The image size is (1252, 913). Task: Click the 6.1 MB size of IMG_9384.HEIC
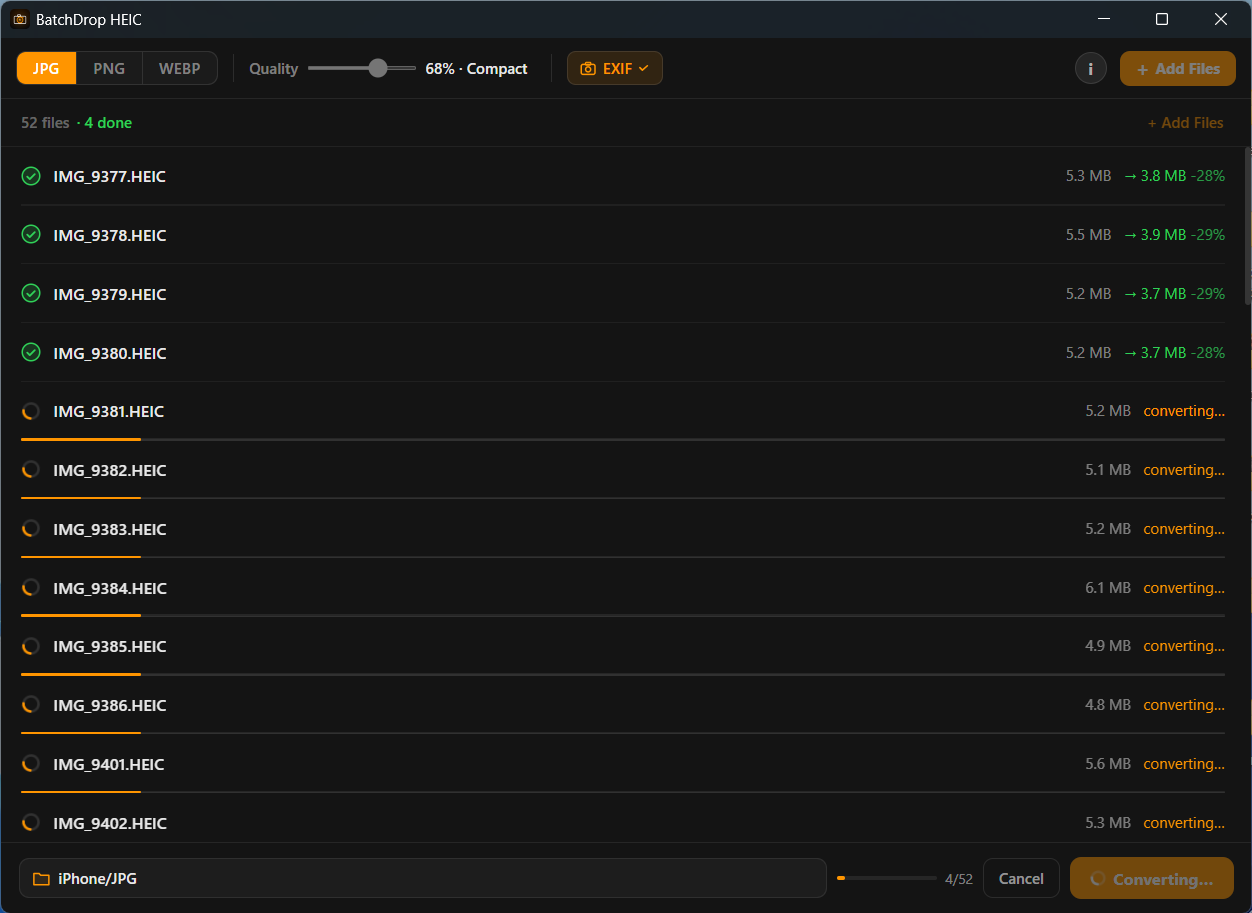1108,588
